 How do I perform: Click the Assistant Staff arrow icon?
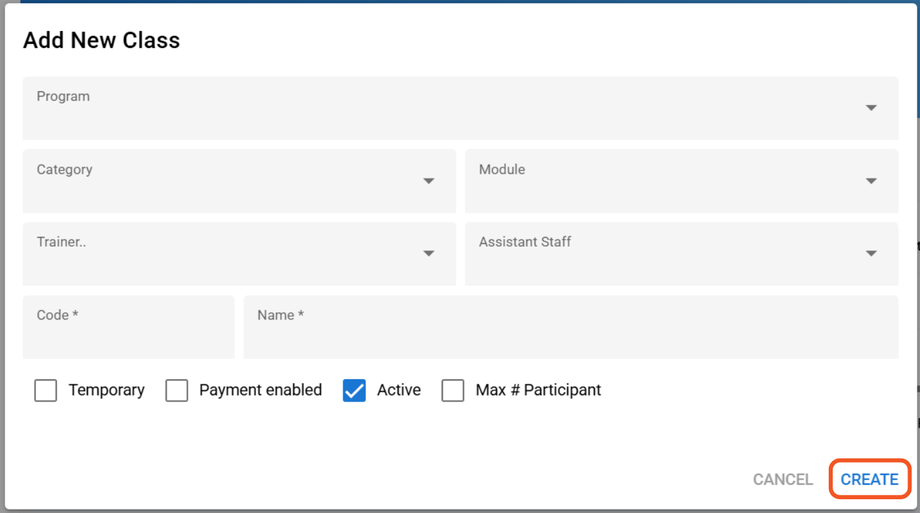point(871,254)
